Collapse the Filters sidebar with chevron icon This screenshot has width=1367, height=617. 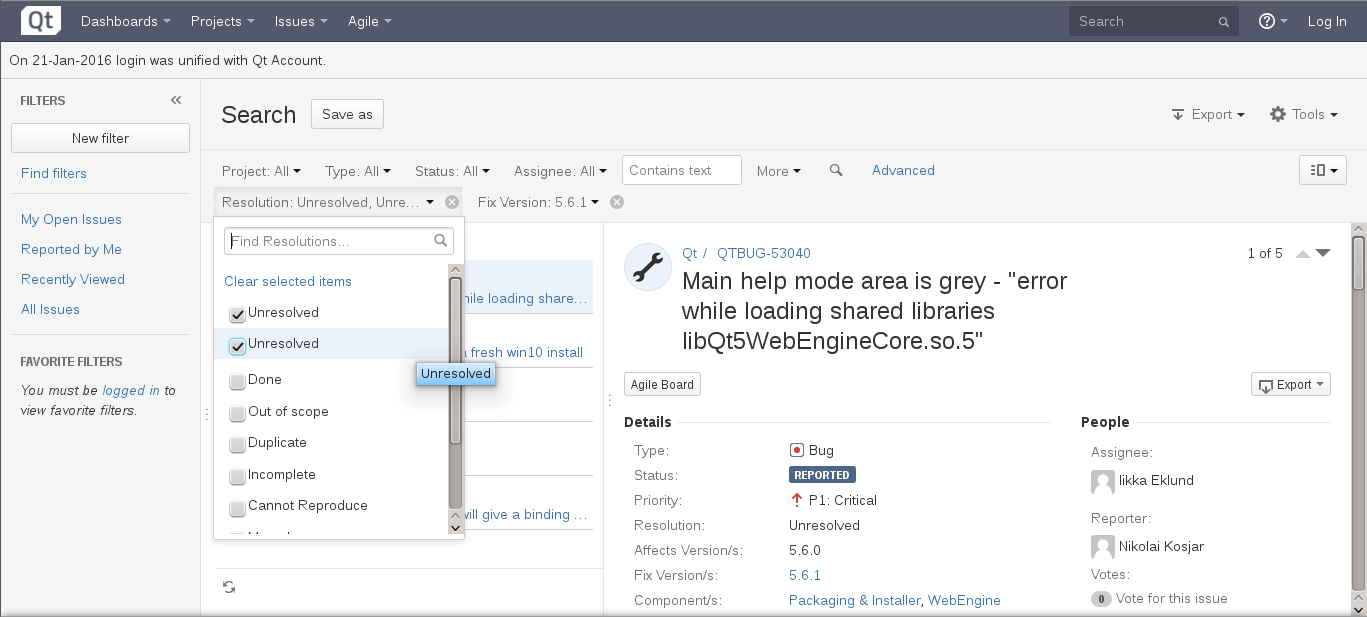point(176,100)
